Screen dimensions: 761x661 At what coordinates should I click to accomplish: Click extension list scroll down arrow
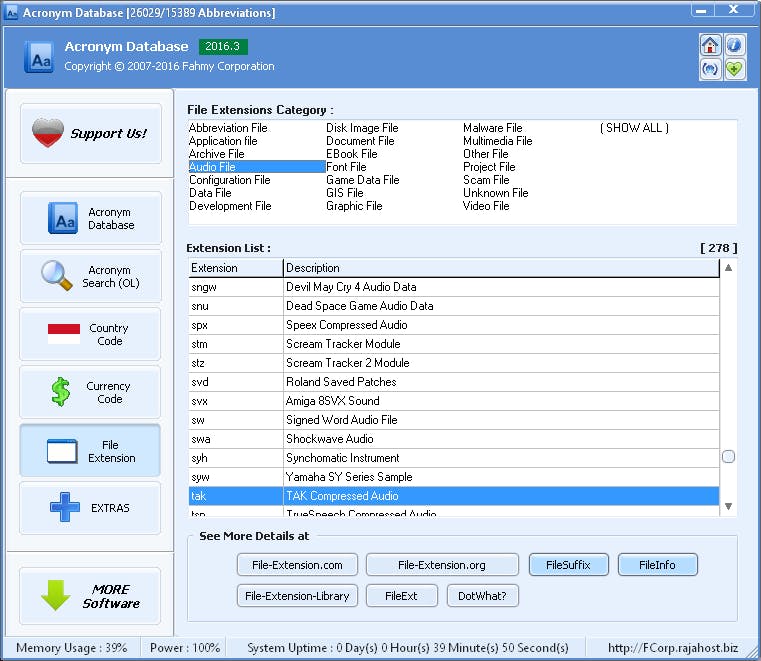[728, 506]
